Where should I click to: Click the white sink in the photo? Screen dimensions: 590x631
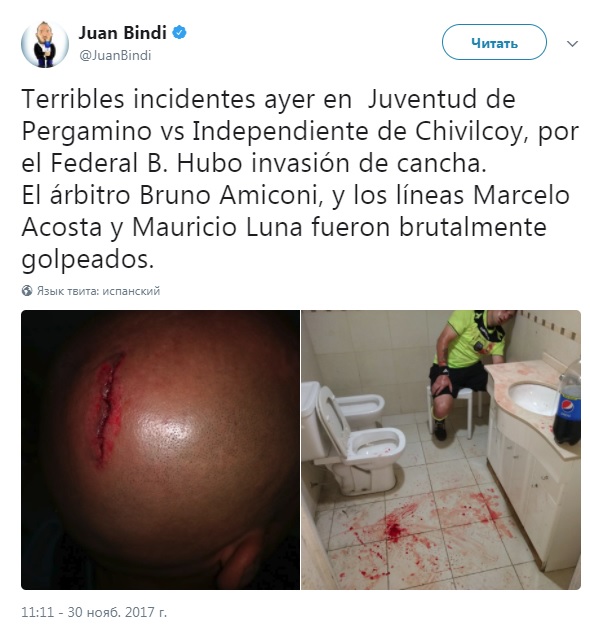click(x=534, y=398)
